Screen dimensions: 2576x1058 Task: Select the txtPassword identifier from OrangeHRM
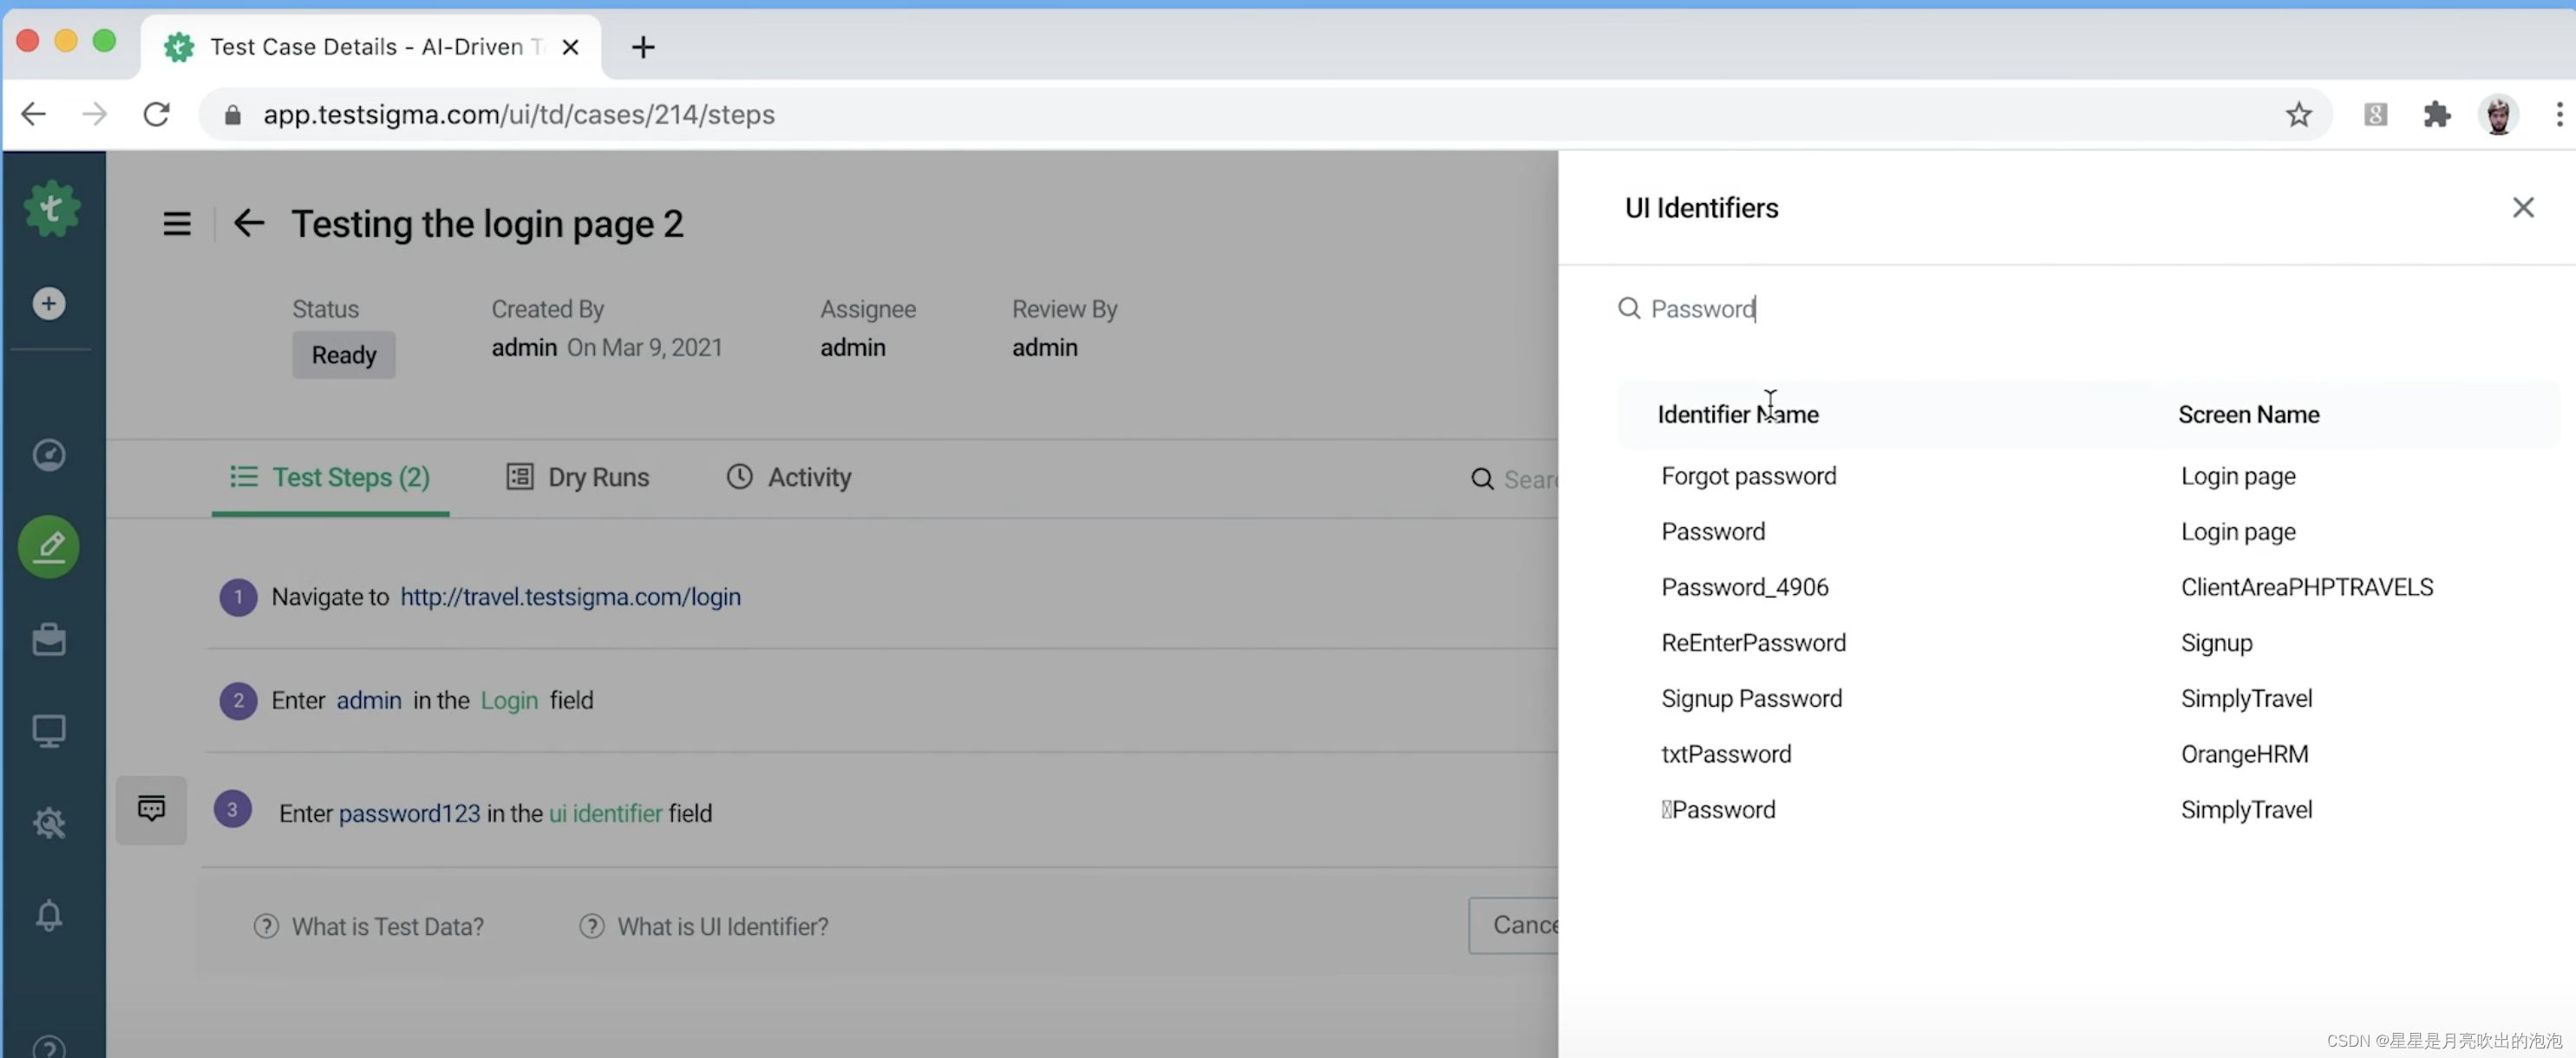[1726, 754]
